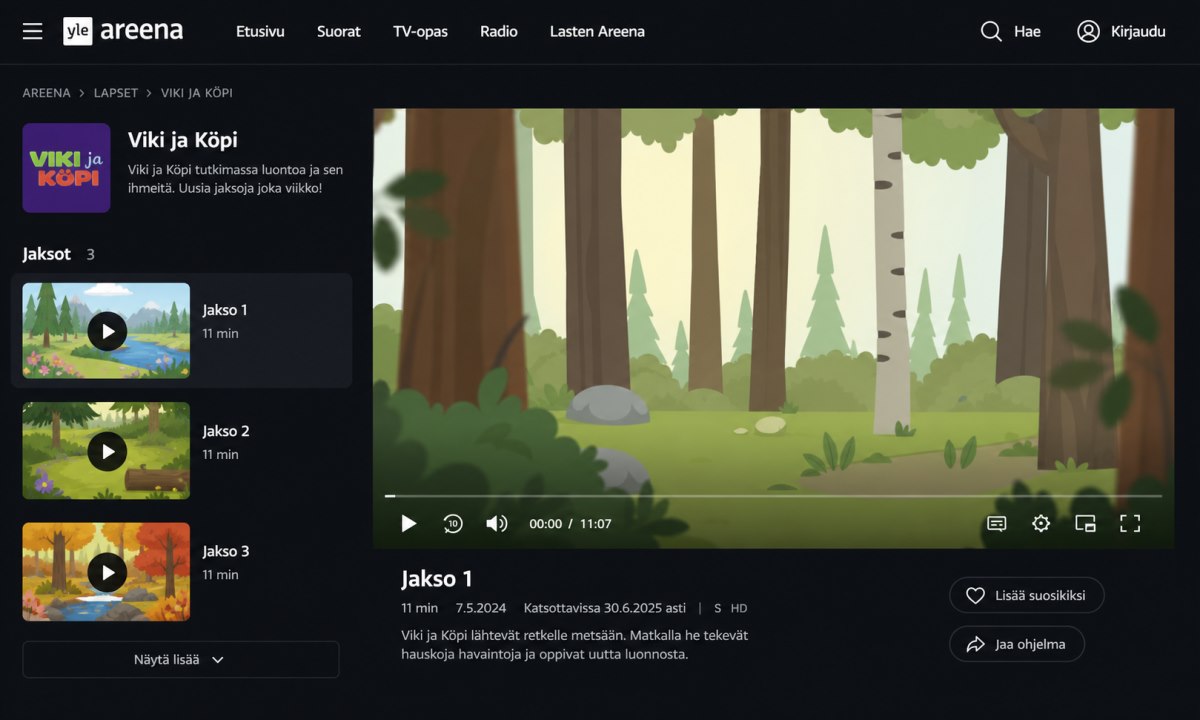Play Jakso 1 from its thumbnail
The height and width of the screenshot is (720, 1200).
click(106, 331)
